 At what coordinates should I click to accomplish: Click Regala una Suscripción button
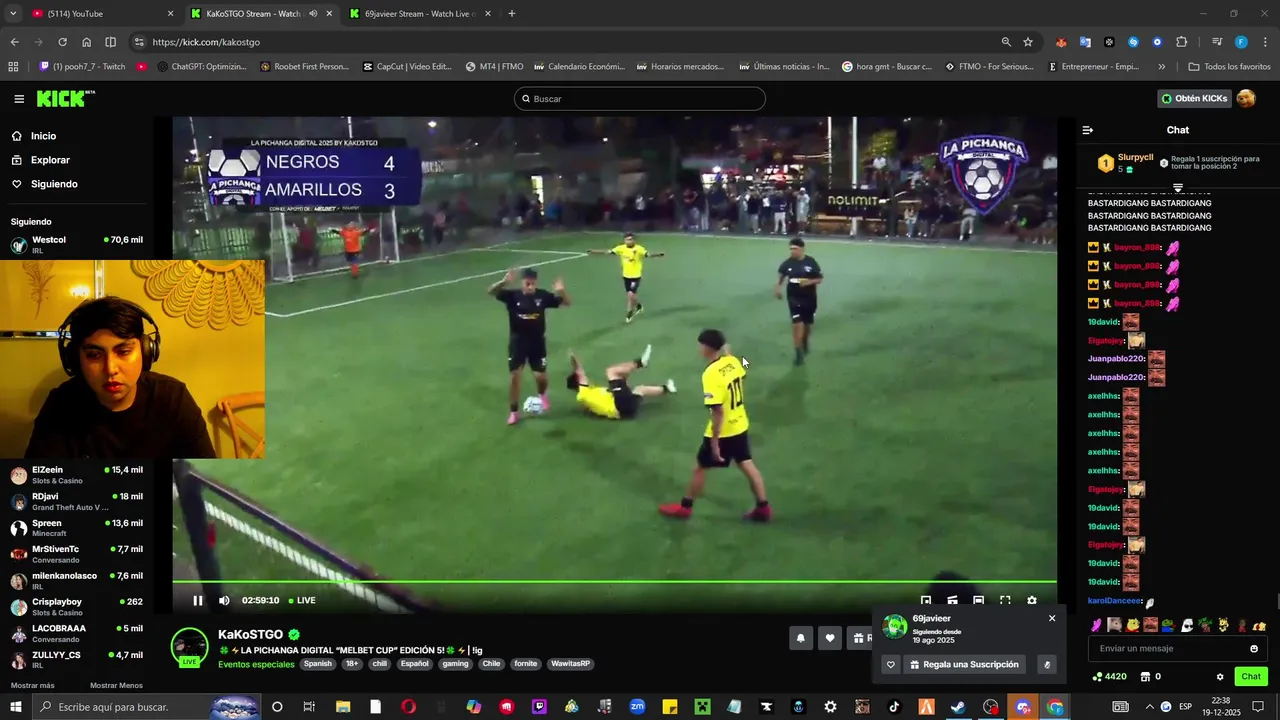pos(965,664)
